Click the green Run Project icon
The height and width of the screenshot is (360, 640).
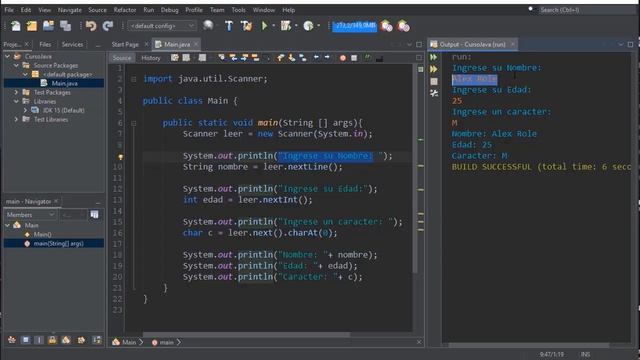[264, 26]
